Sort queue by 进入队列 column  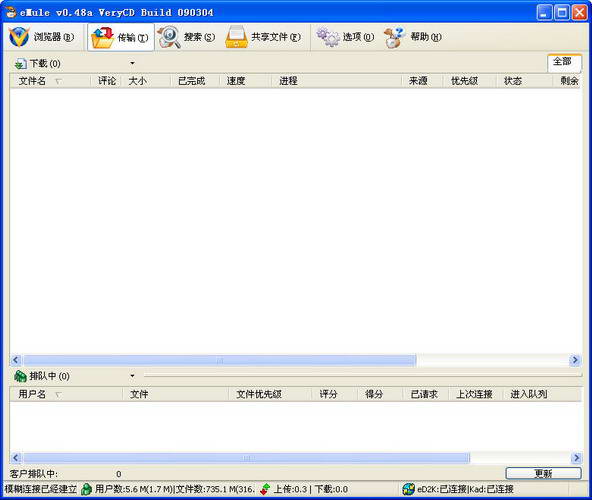tap(542, 394)
